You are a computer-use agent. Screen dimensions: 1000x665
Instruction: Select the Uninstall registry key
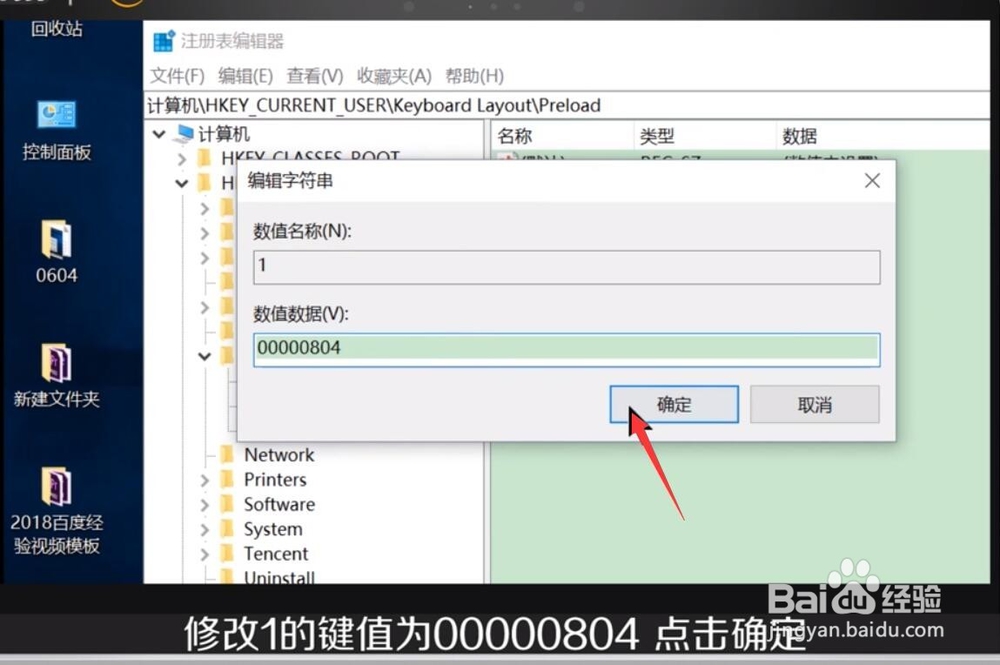279,577
